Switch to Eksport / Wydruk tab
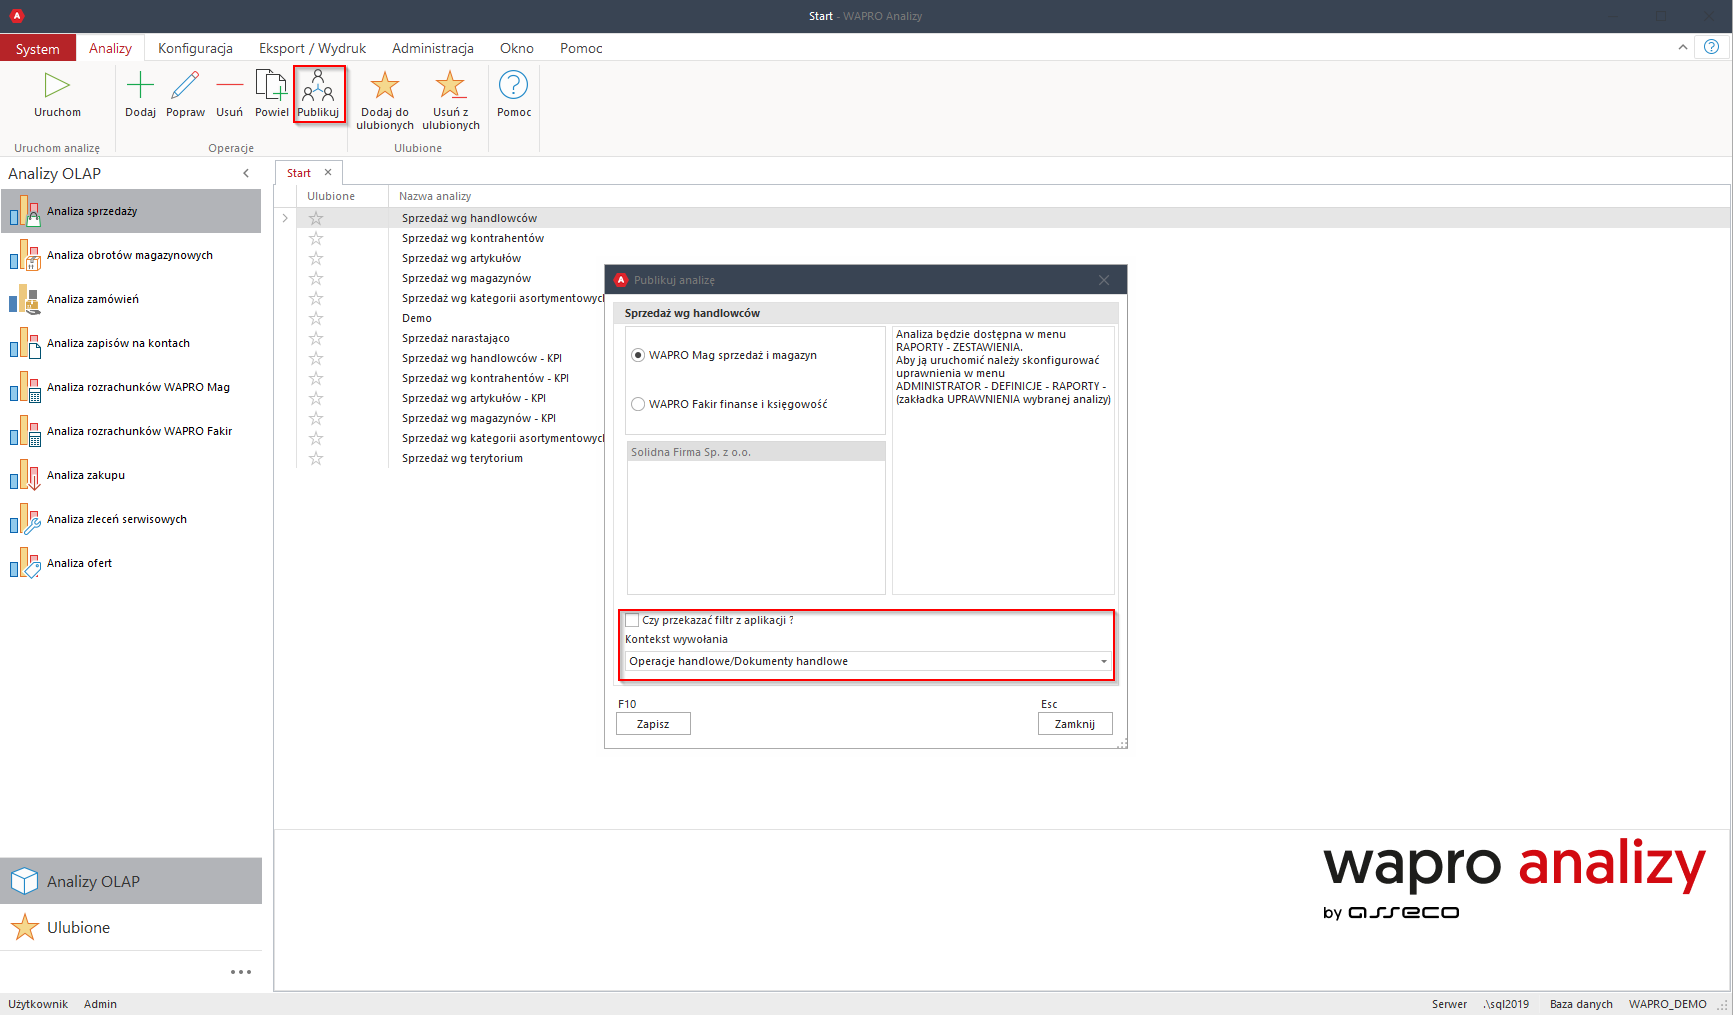 [x=312, y=48]
